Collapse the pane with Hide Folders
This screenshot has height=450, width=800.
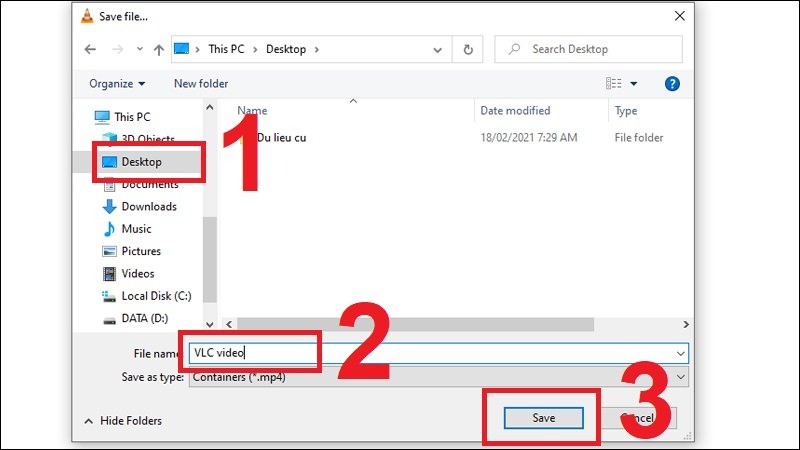[x=122, y=421]
